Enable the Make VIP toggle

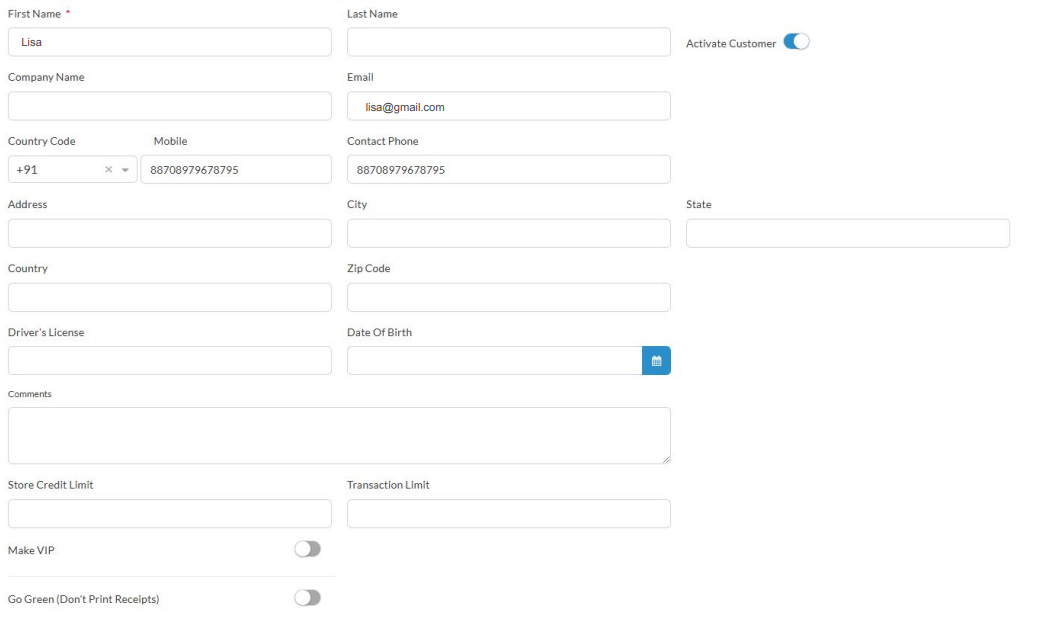point(307,549)
